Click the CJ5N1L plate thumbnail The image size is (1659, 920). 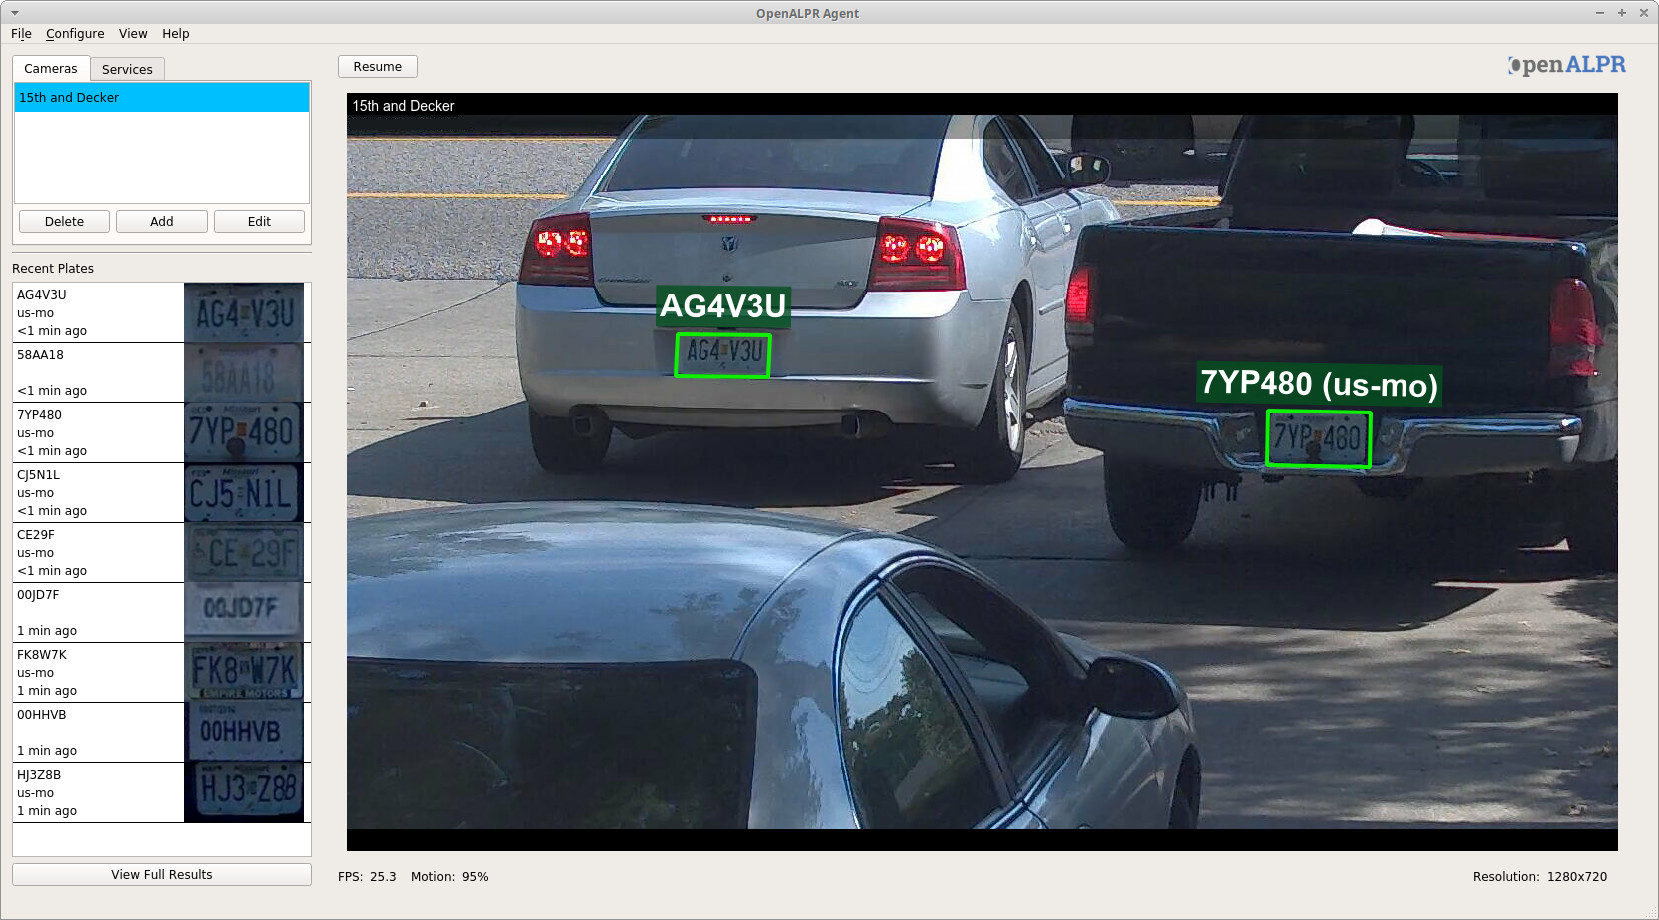point(244,492)
